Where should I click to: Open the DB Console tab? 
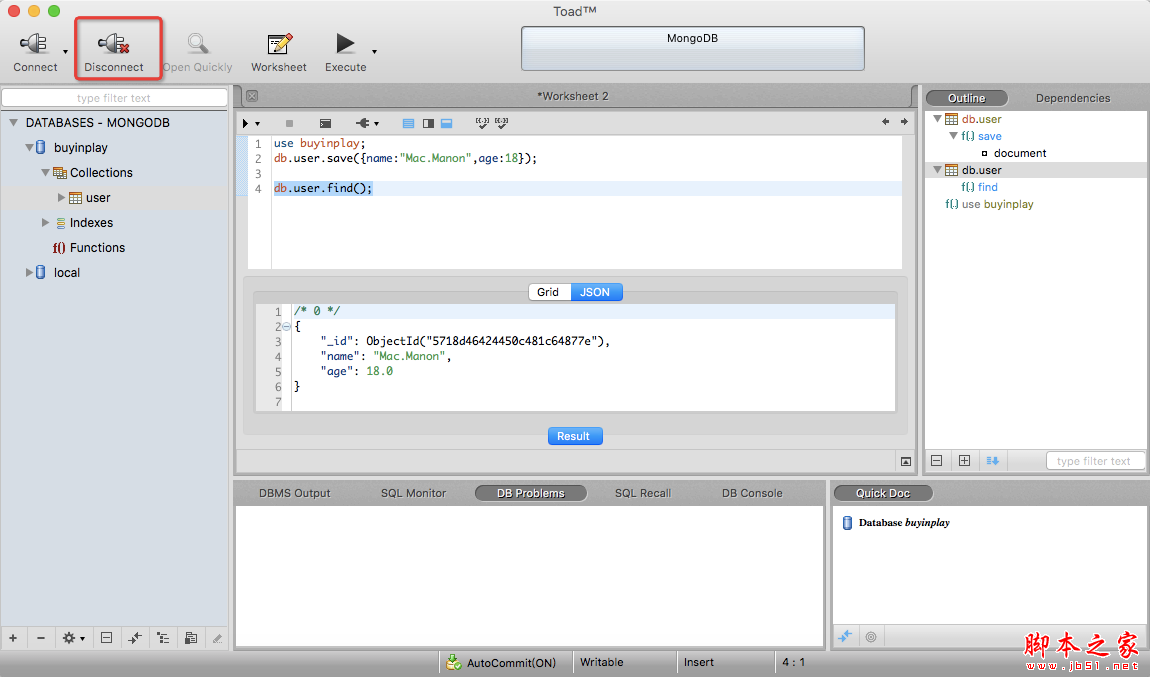click(x=752, y=493)
